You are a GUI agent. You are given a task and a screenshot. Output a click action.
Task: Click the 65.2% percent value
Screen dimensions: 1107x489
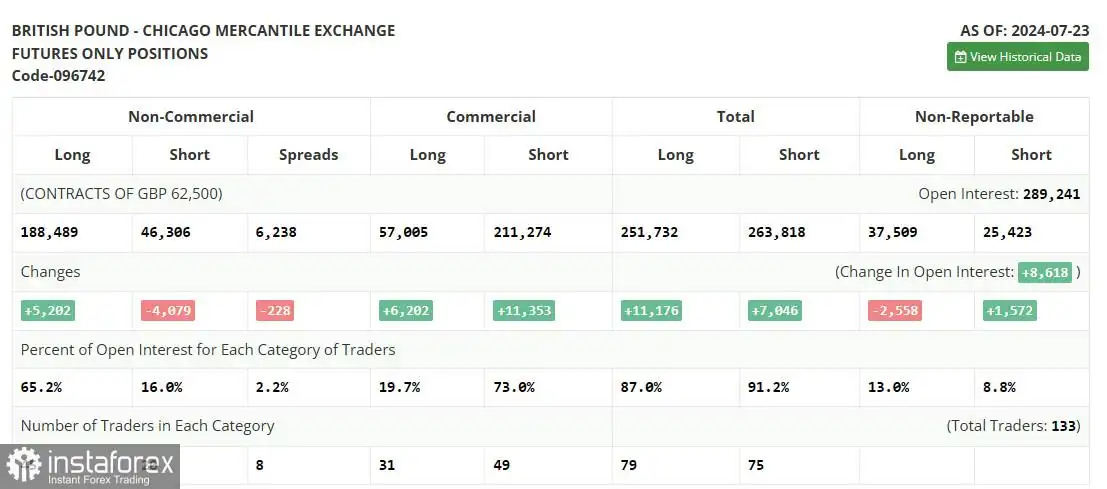[x=41, y=387]
